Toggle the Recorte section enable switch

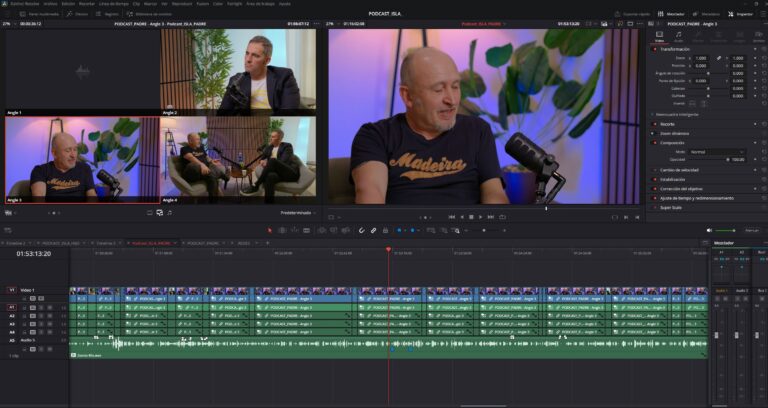pyautogui.click(x=656, y=123)
